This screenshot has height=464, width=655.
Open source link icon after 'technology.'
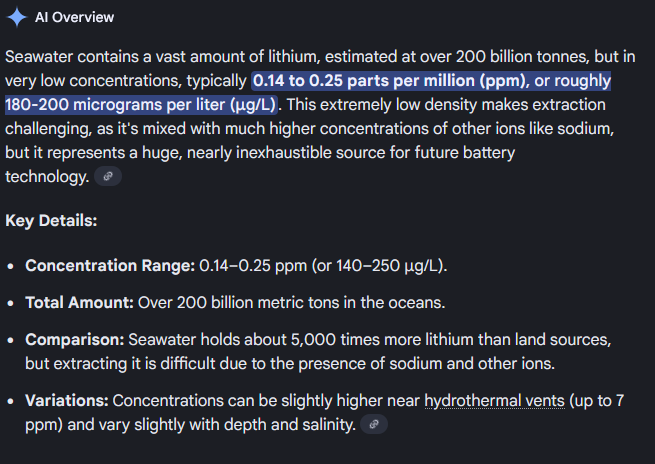pyautogui.click(x=108, y=176)
